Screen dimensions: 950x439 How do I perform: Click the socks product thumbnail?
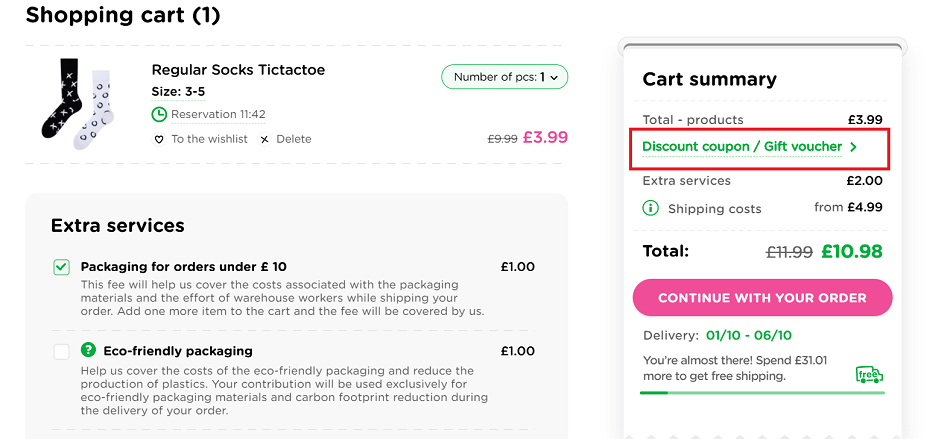74,100
